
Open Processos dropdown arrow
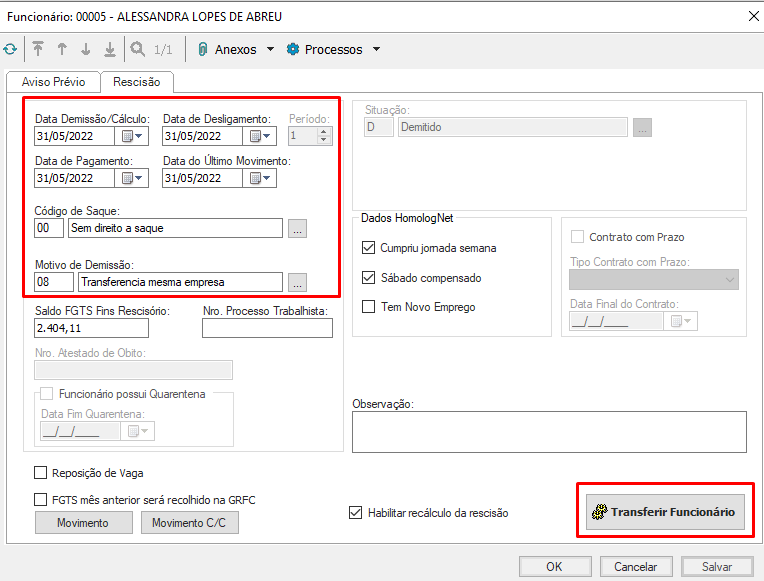click(x=376, y=49)
